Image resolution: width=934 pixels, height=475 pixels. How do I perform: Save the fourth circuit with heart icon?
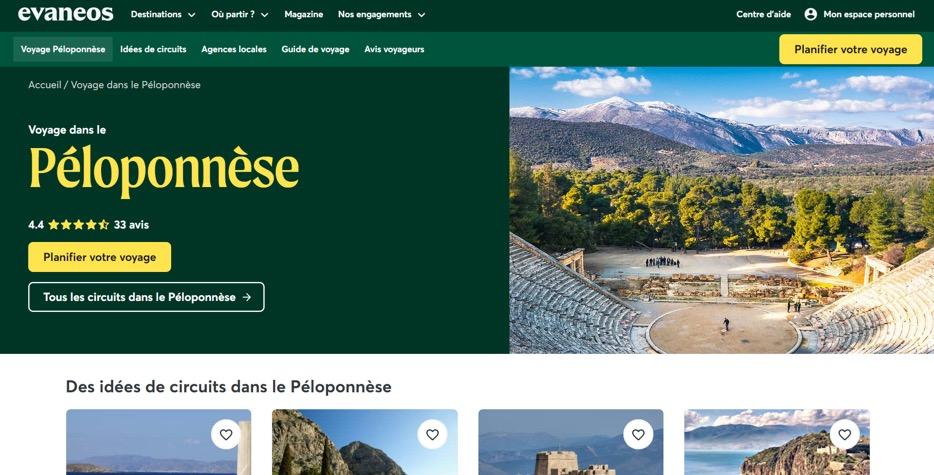point(845,434)
